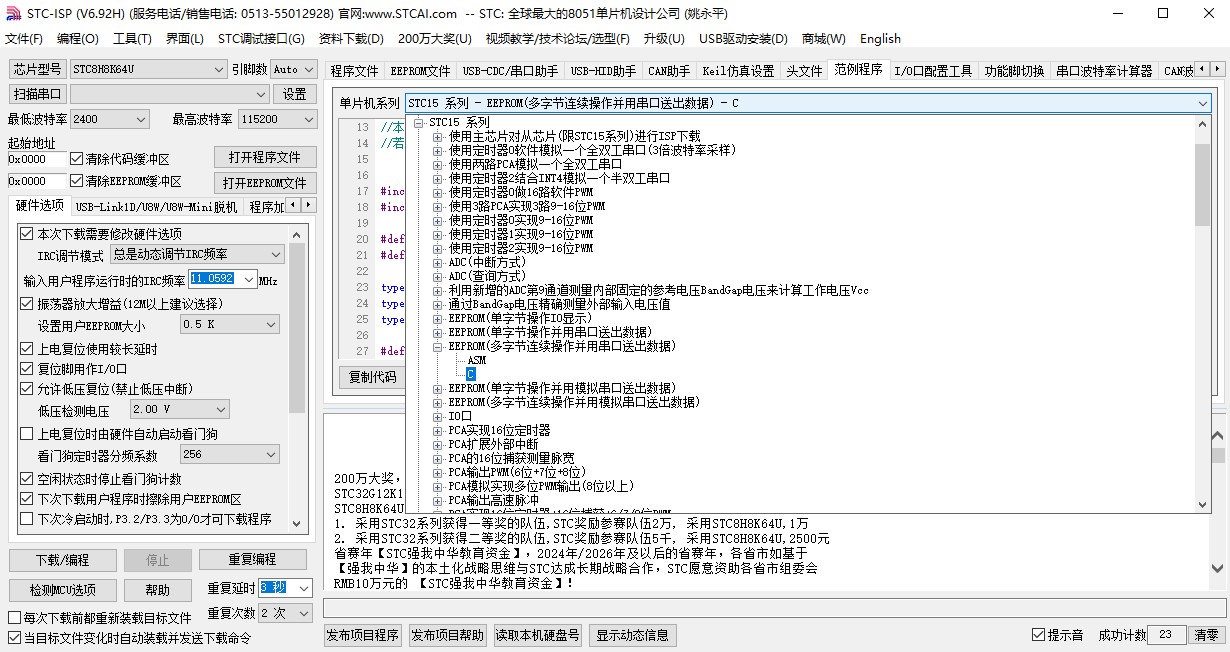Screen dimensions: 1230x652
Task: Toggle 允许低压复位 checkbox
Action: 27,388
